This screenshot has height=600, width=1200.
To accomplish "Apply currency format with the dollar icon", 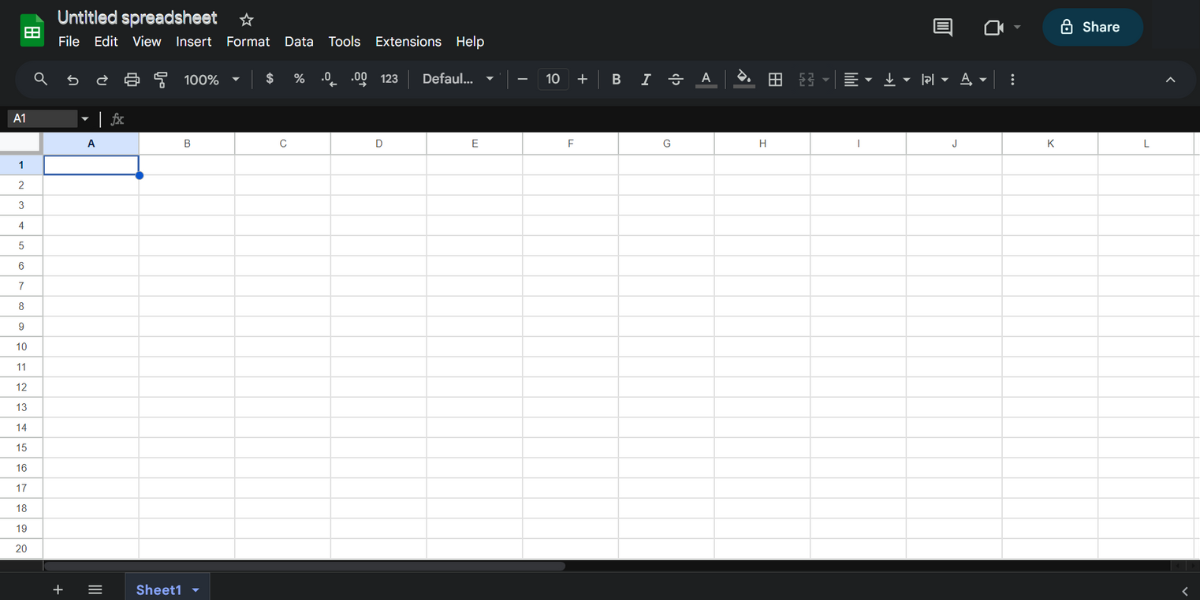I will [x=269, y=79].
